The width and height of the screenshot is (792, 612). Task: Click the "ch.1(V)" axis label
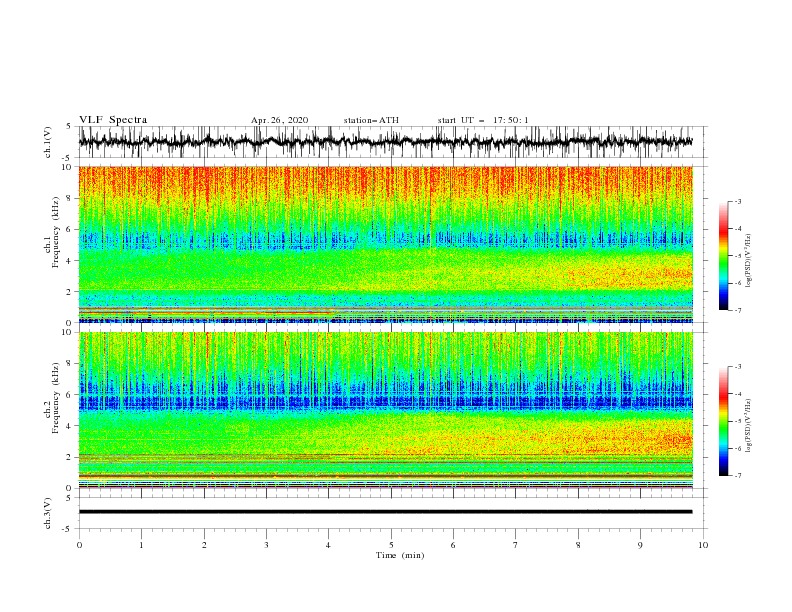pyautogui.click(x=48, y=142)
